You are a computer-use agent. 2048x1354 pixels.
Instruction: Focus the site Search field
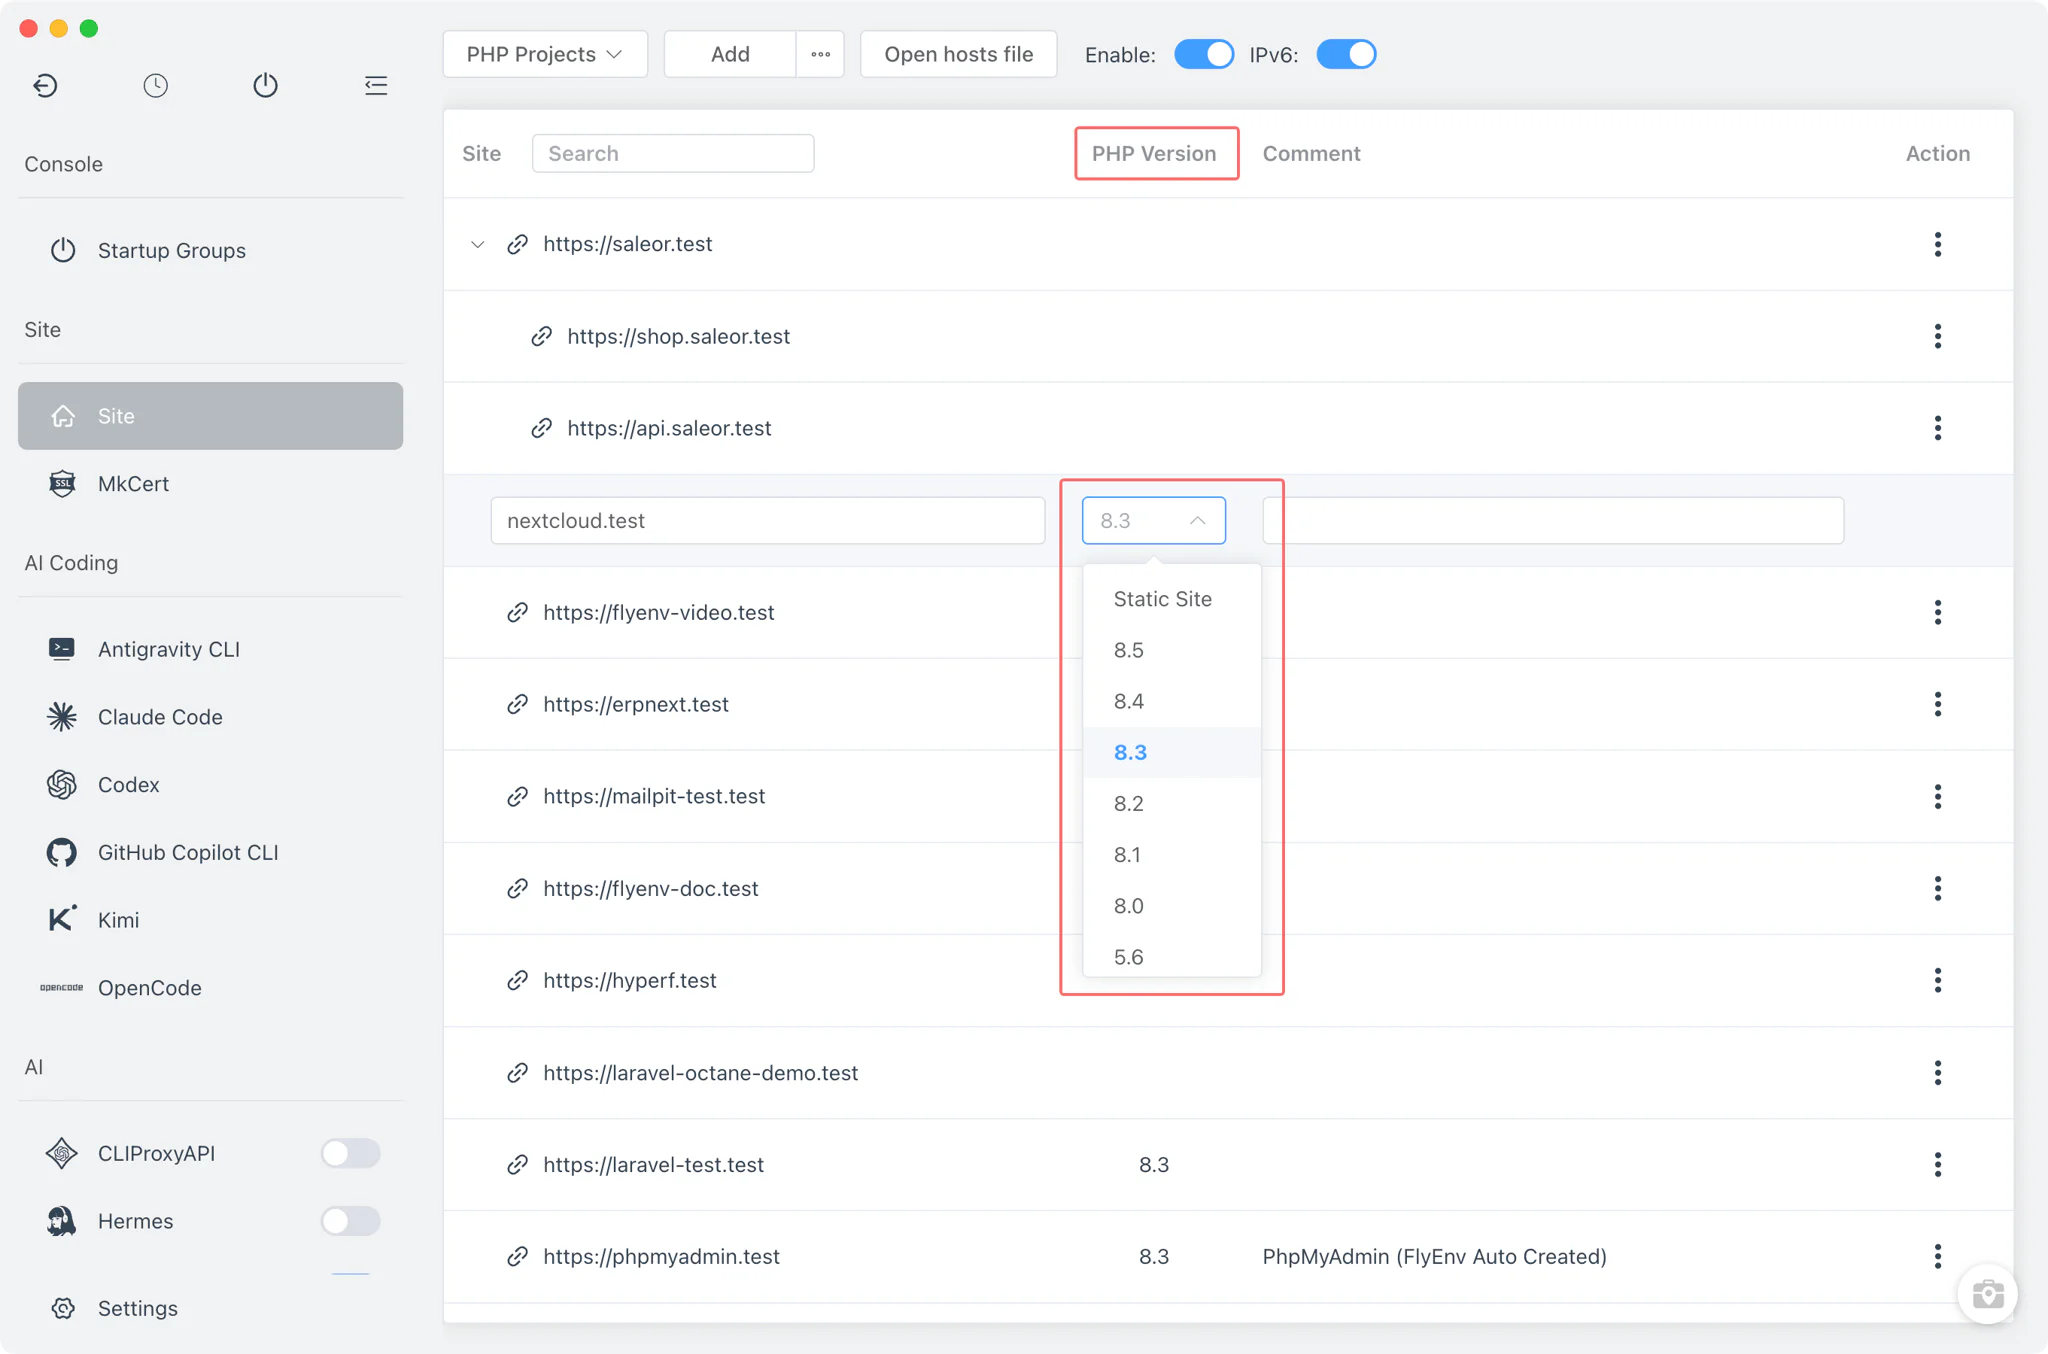[673, 153]
